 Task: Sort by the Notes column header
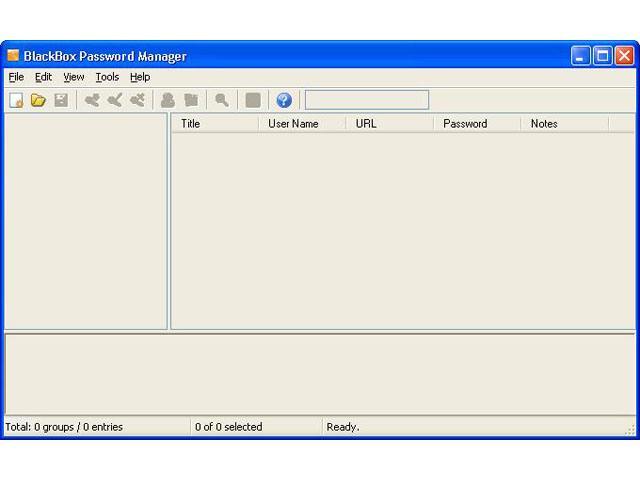click(564, 124)
